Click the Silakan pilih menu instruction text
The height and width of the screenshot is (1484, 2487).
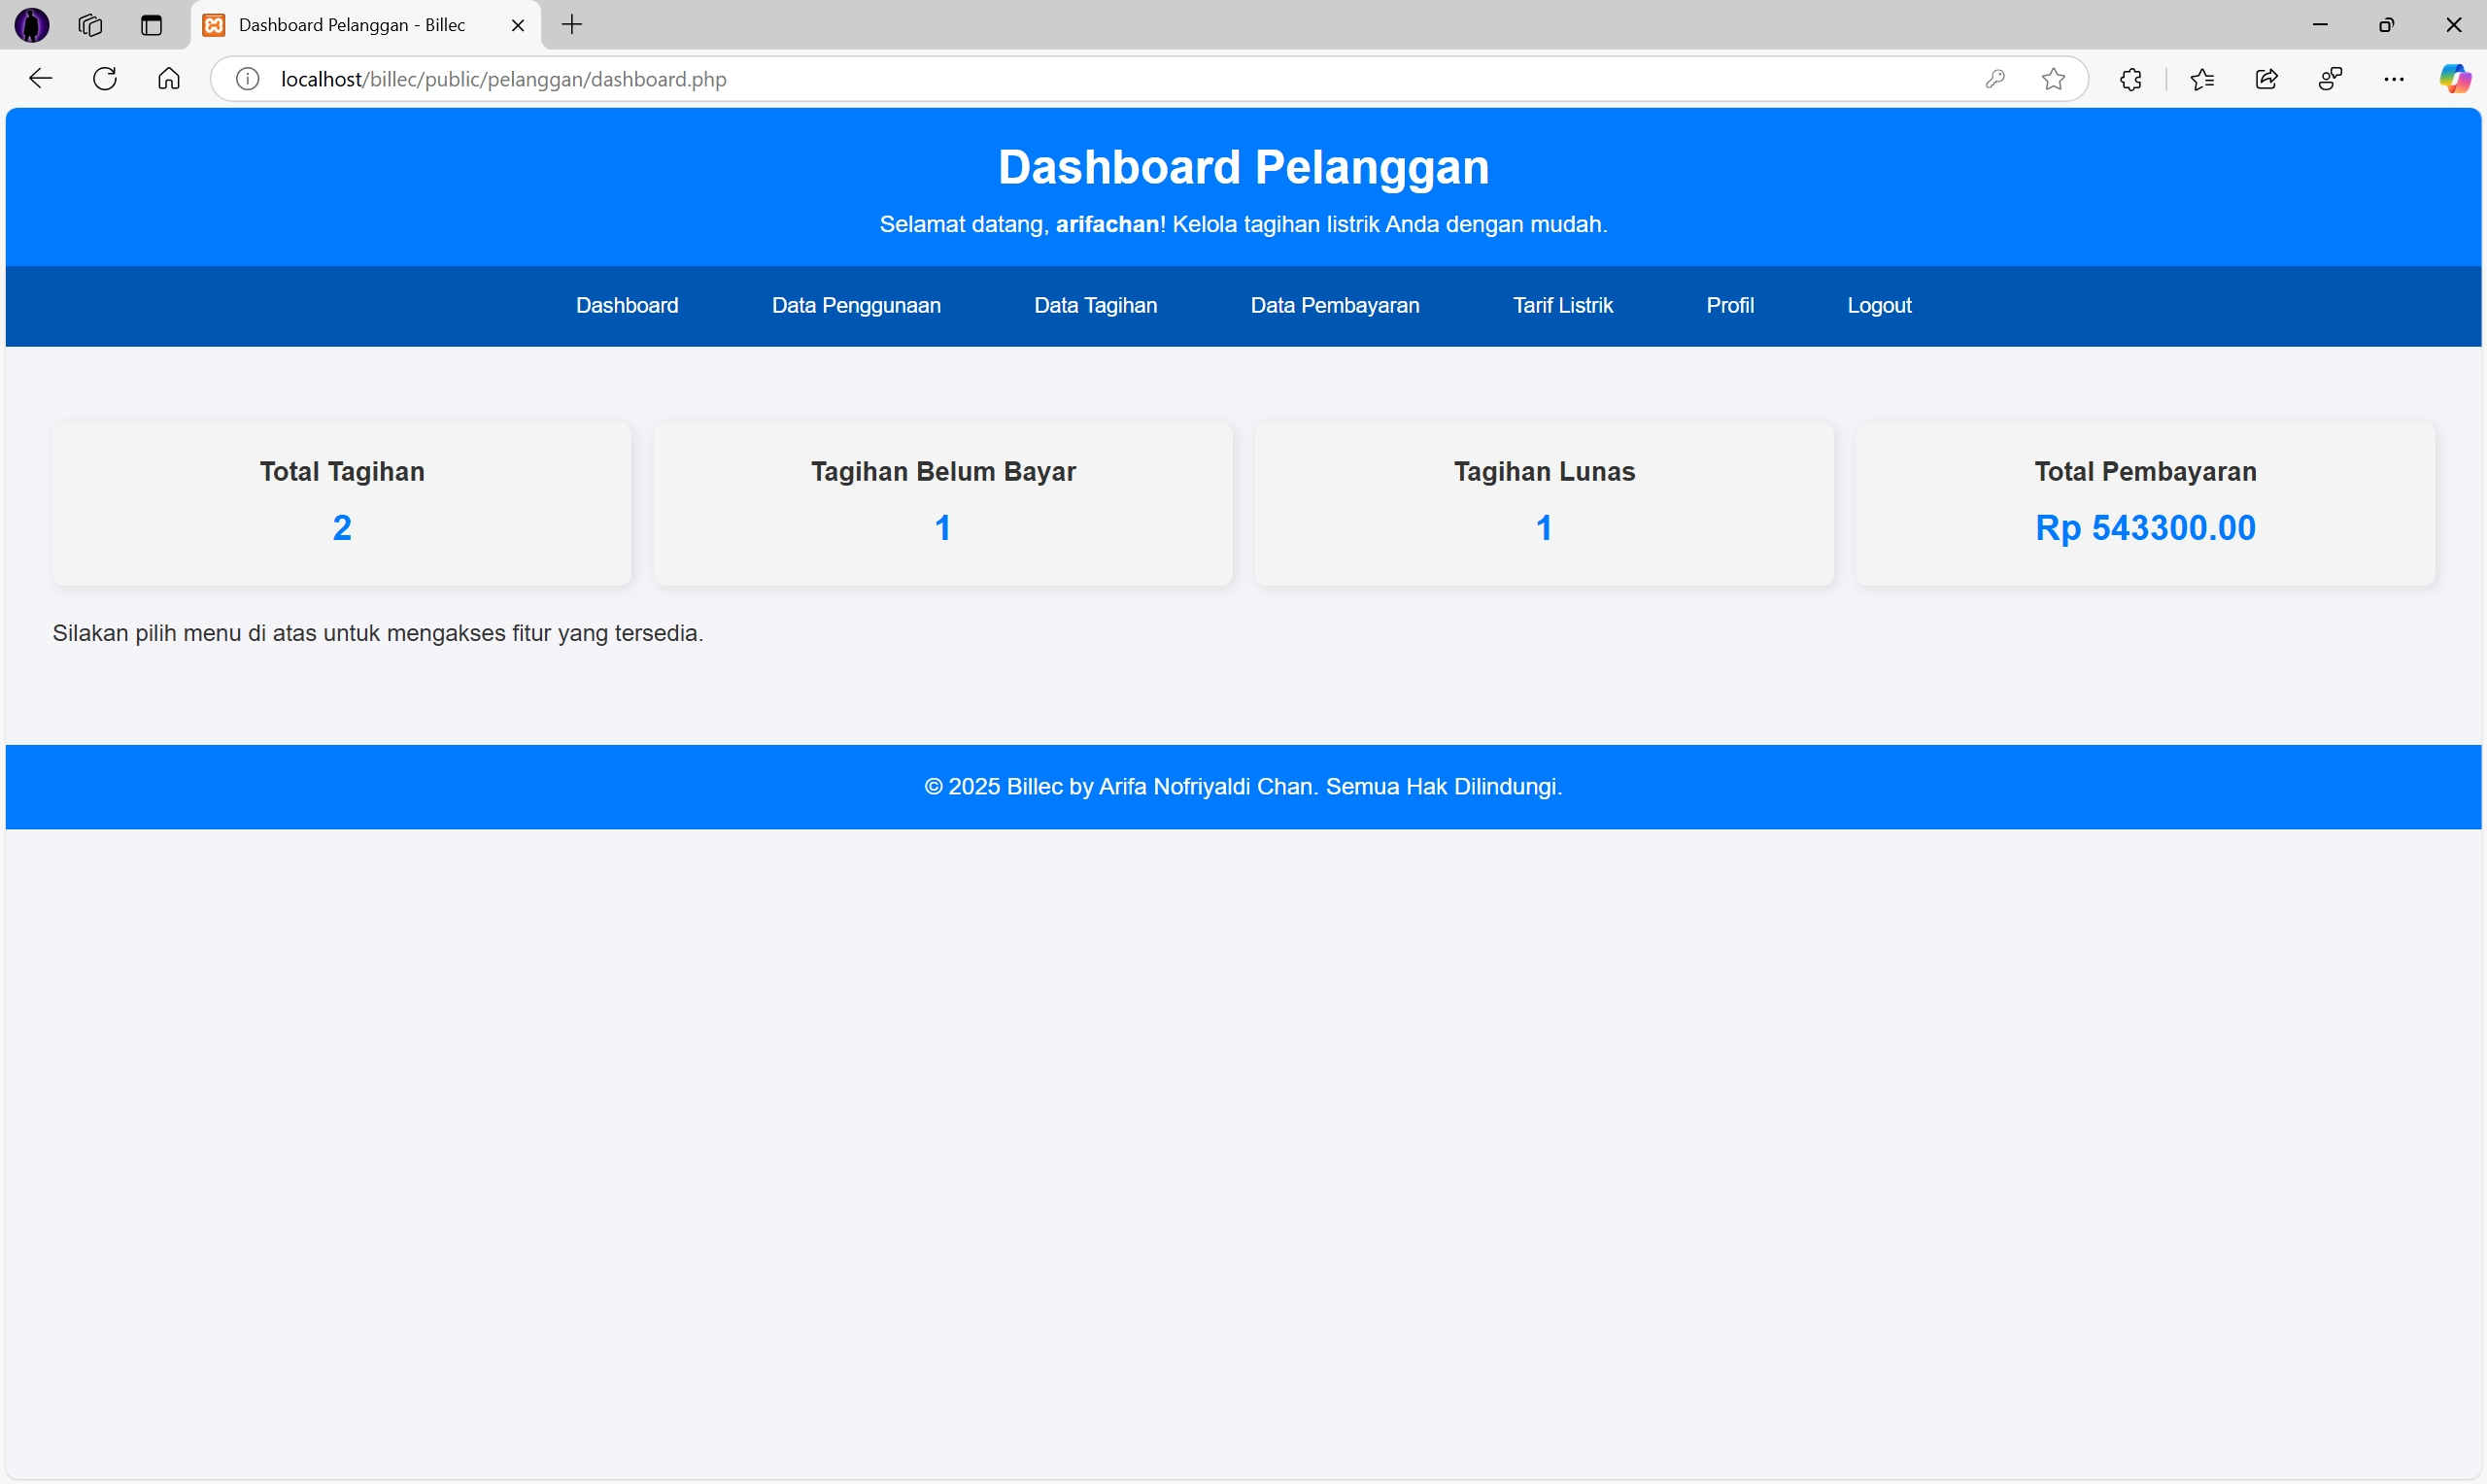coord(378,634)
